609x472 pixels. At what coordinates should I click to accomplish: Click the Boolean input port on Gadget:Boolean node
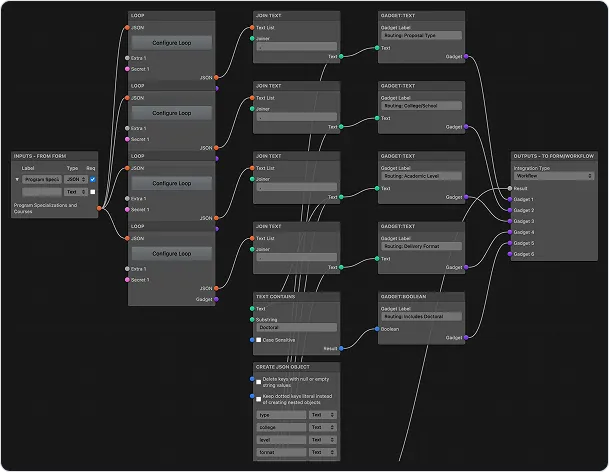(x=377, y=329)
